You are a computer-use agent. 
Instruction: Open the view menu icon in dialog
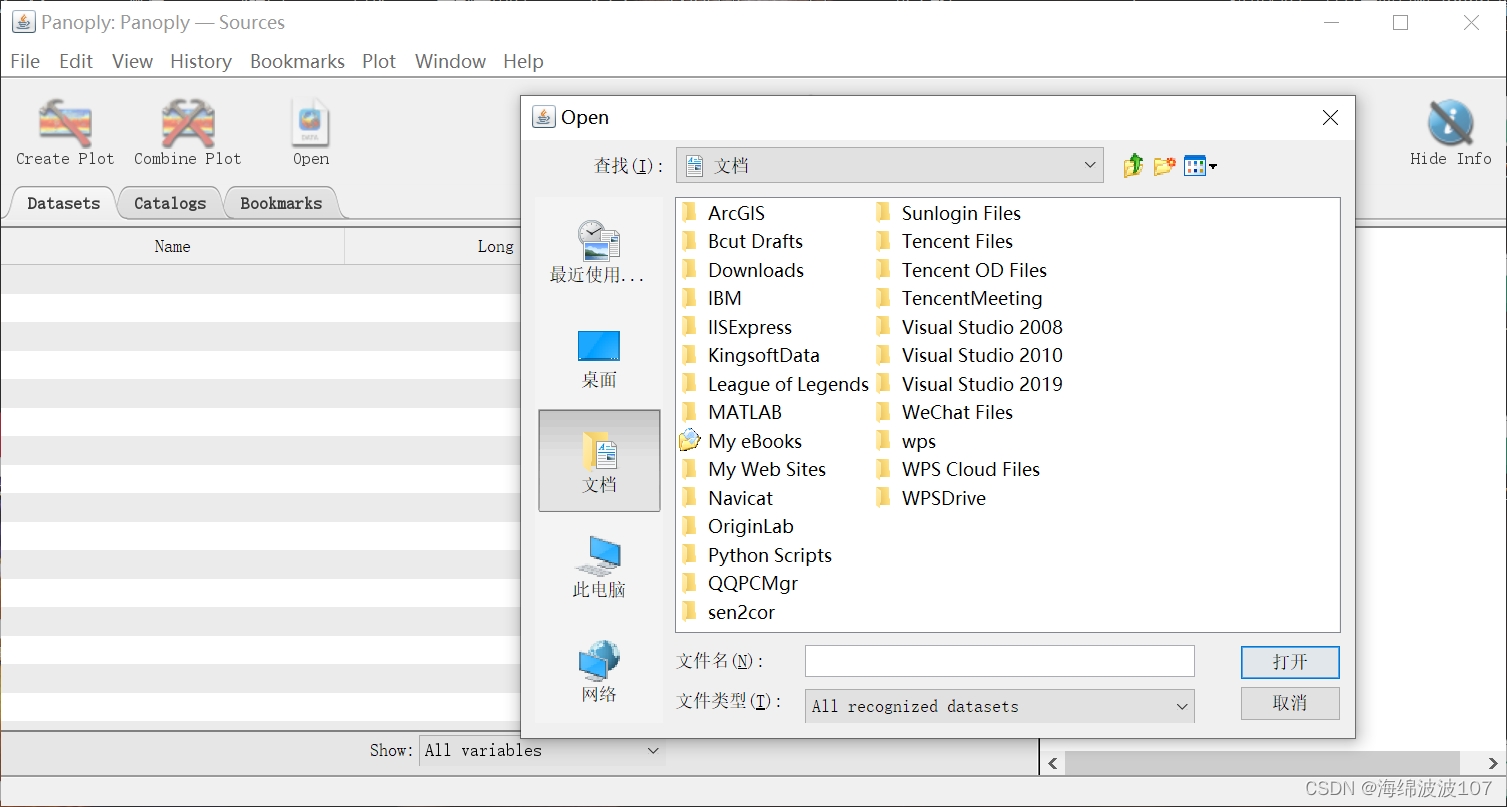[x=1200, y=166]
